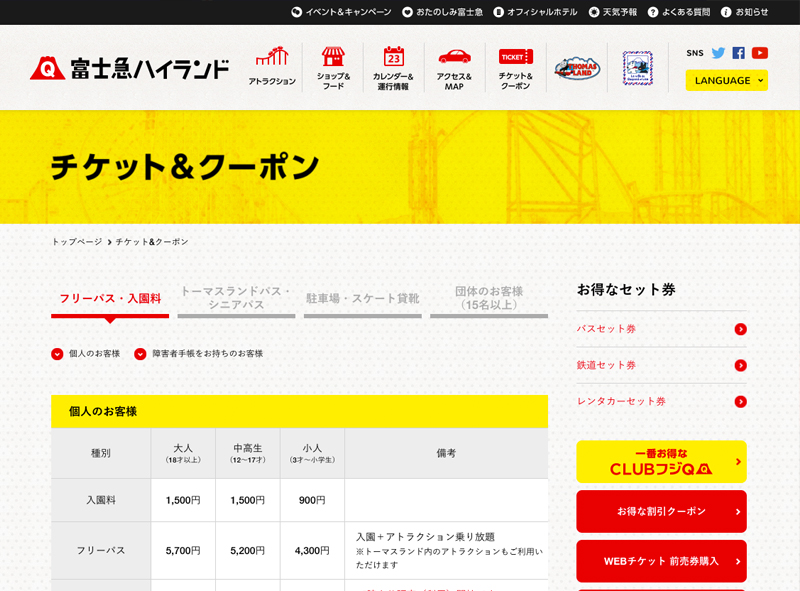
Task: Open the Attractions roller coaster icon
Action: tap(272, 66)
